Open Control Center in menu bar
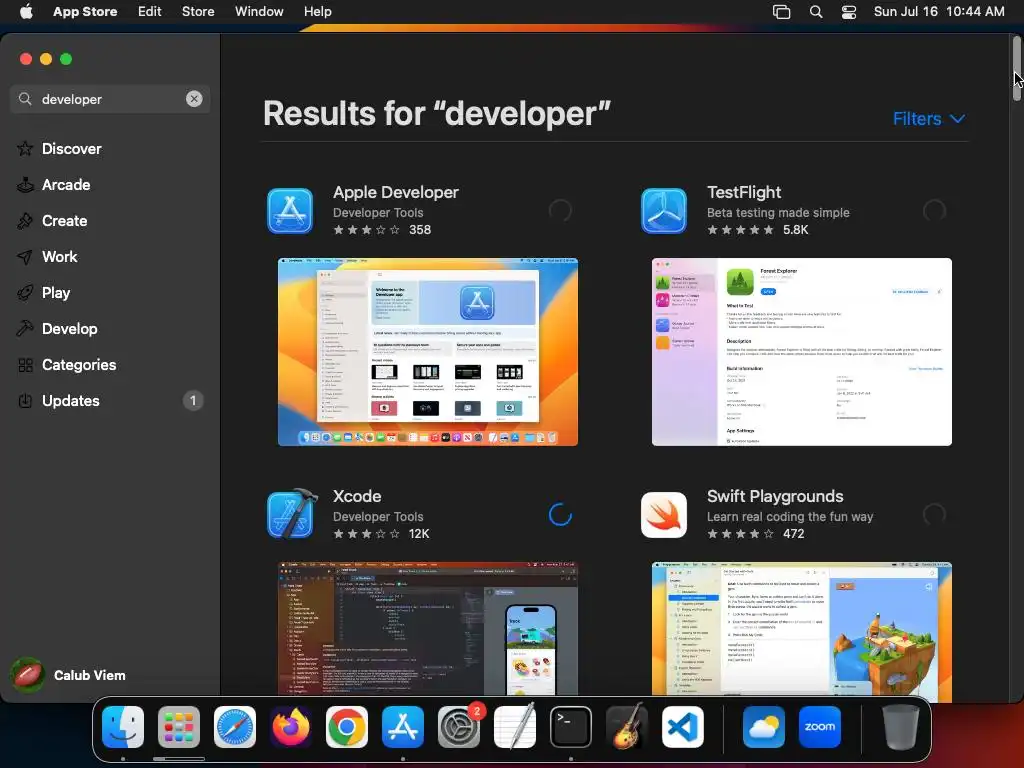This screenshot has width=1024, height=768. [x=848, y=11]
